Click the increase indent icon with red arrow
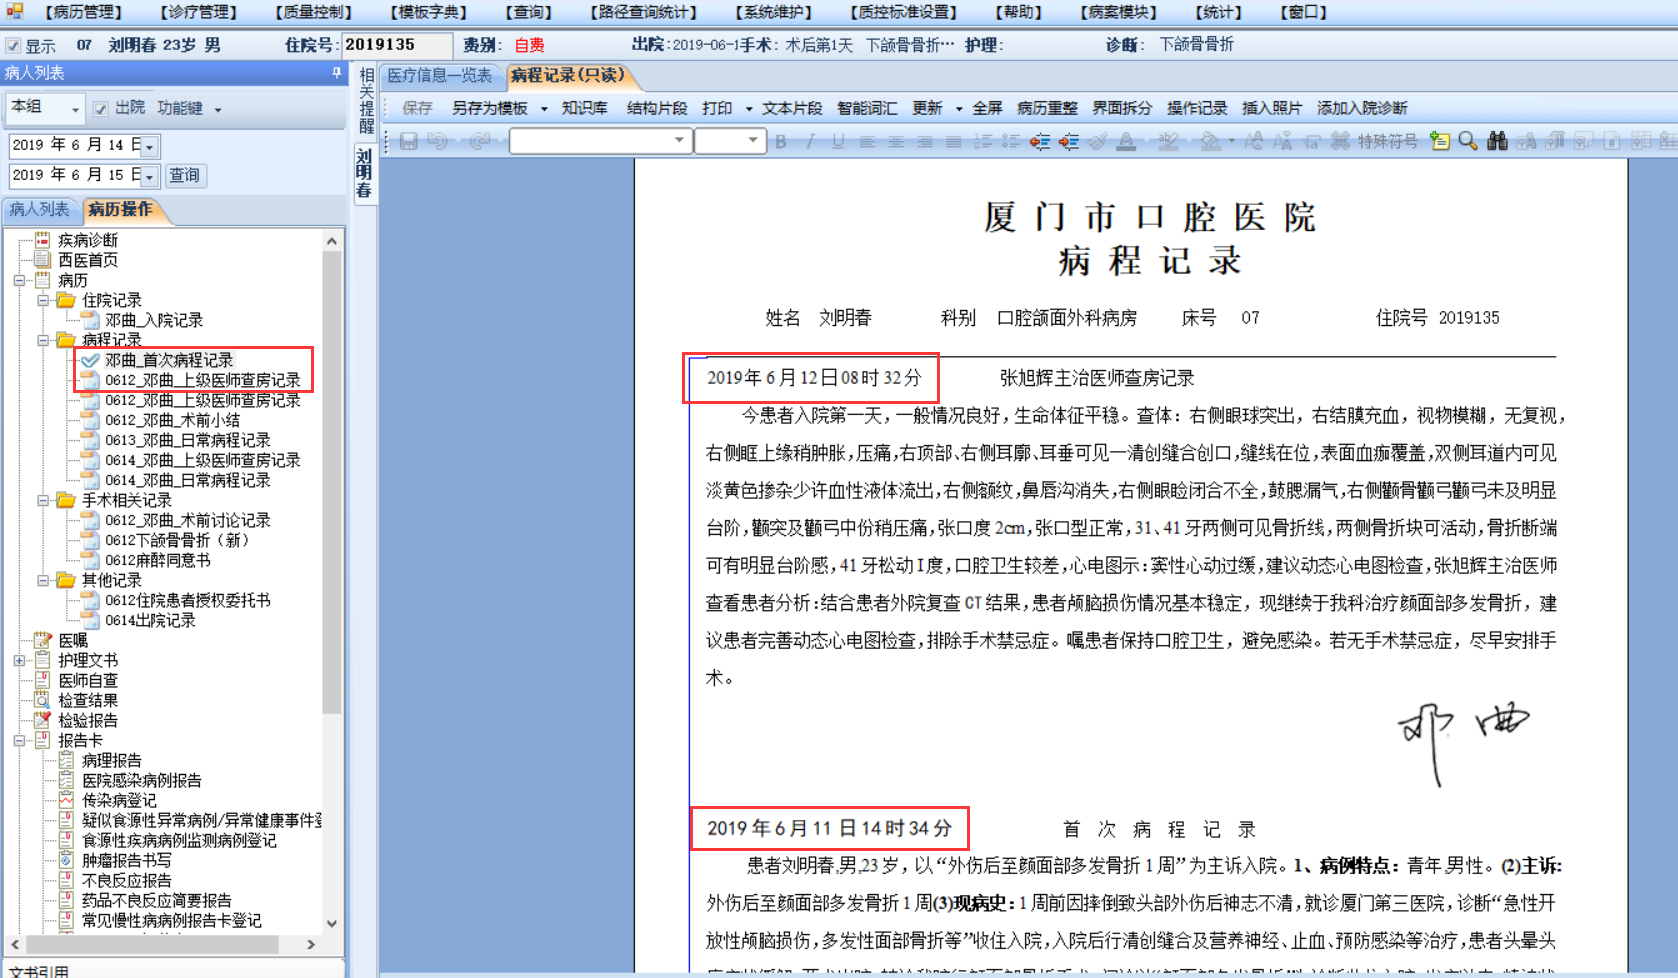The width and height of the screenshot is (1678, 978). pyautogui.click(x=1069, y=142)
